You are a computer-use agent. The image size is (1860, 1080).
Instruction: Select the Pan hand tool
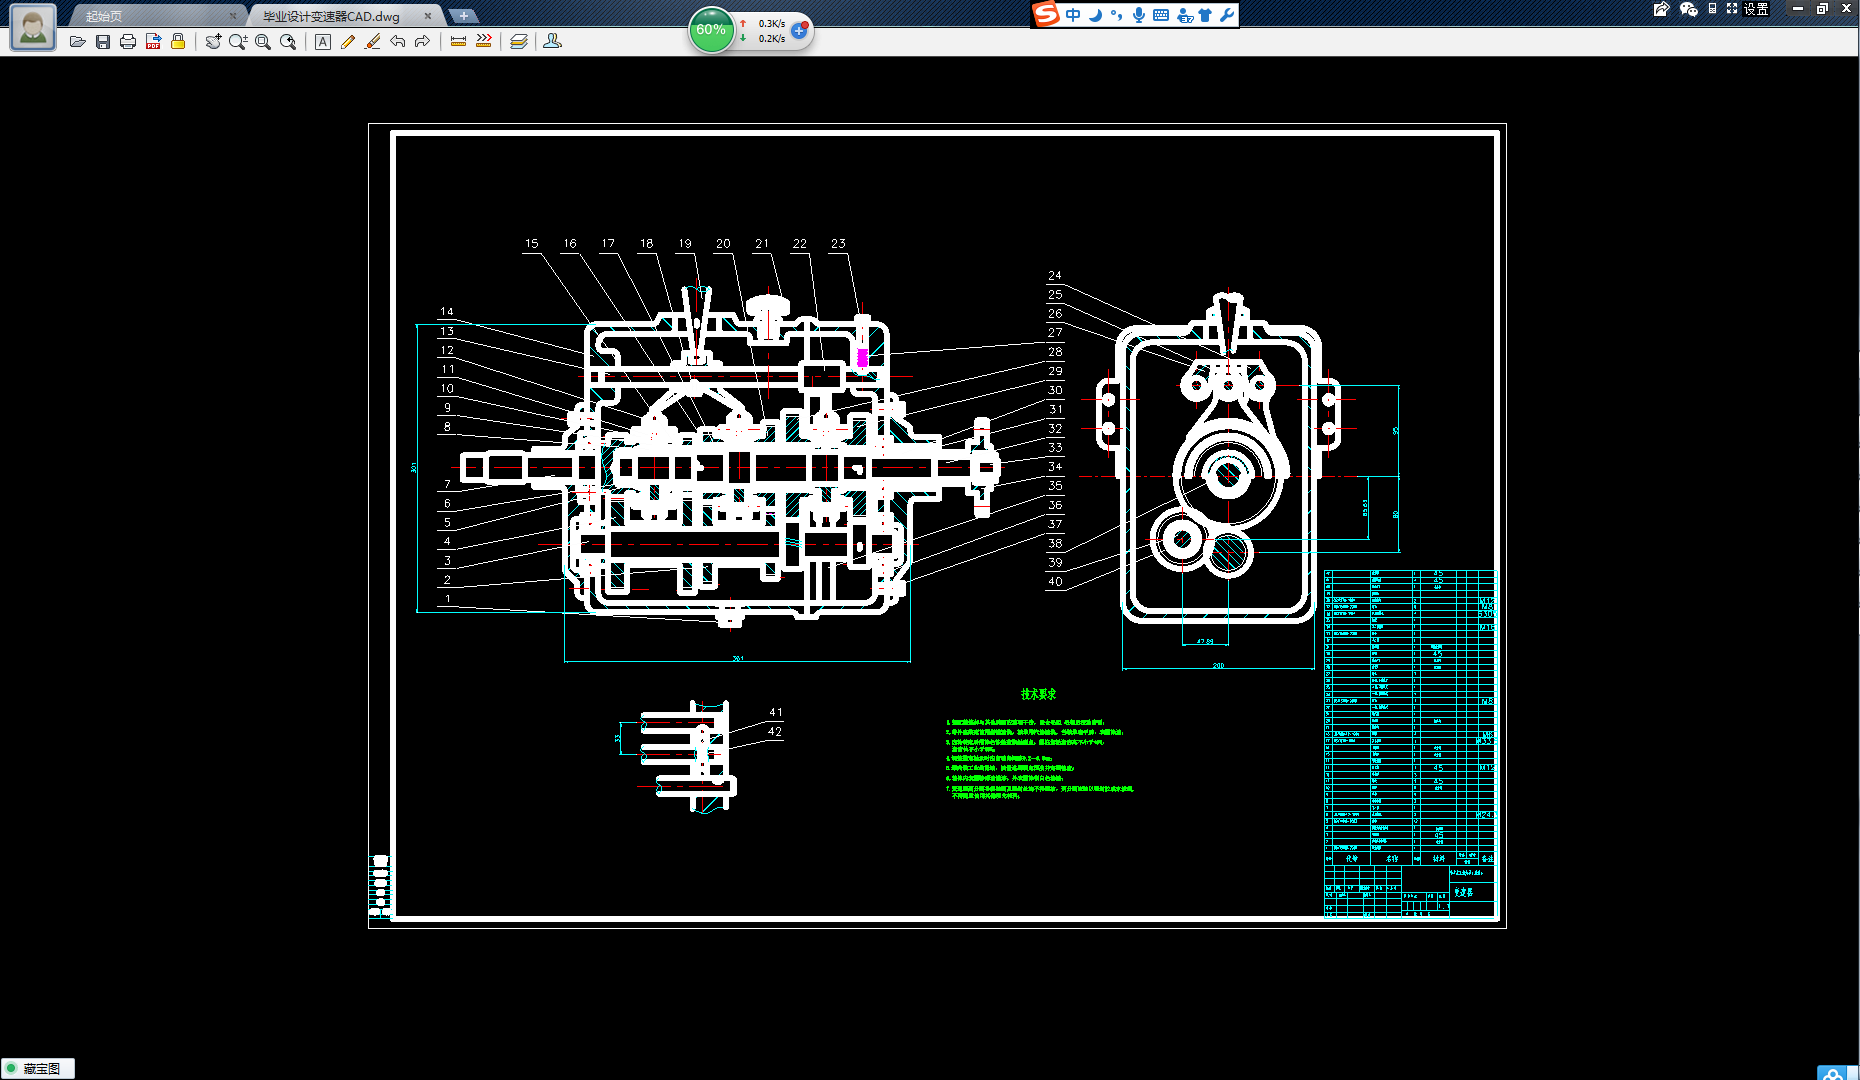pos(213,42)
